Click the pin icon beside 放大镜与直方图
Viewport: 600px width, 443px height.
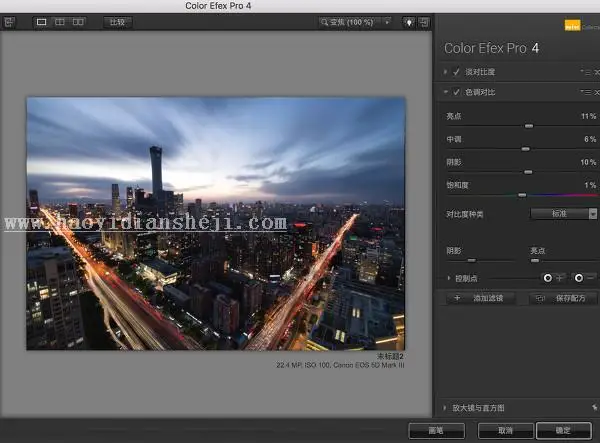(594, 407)
